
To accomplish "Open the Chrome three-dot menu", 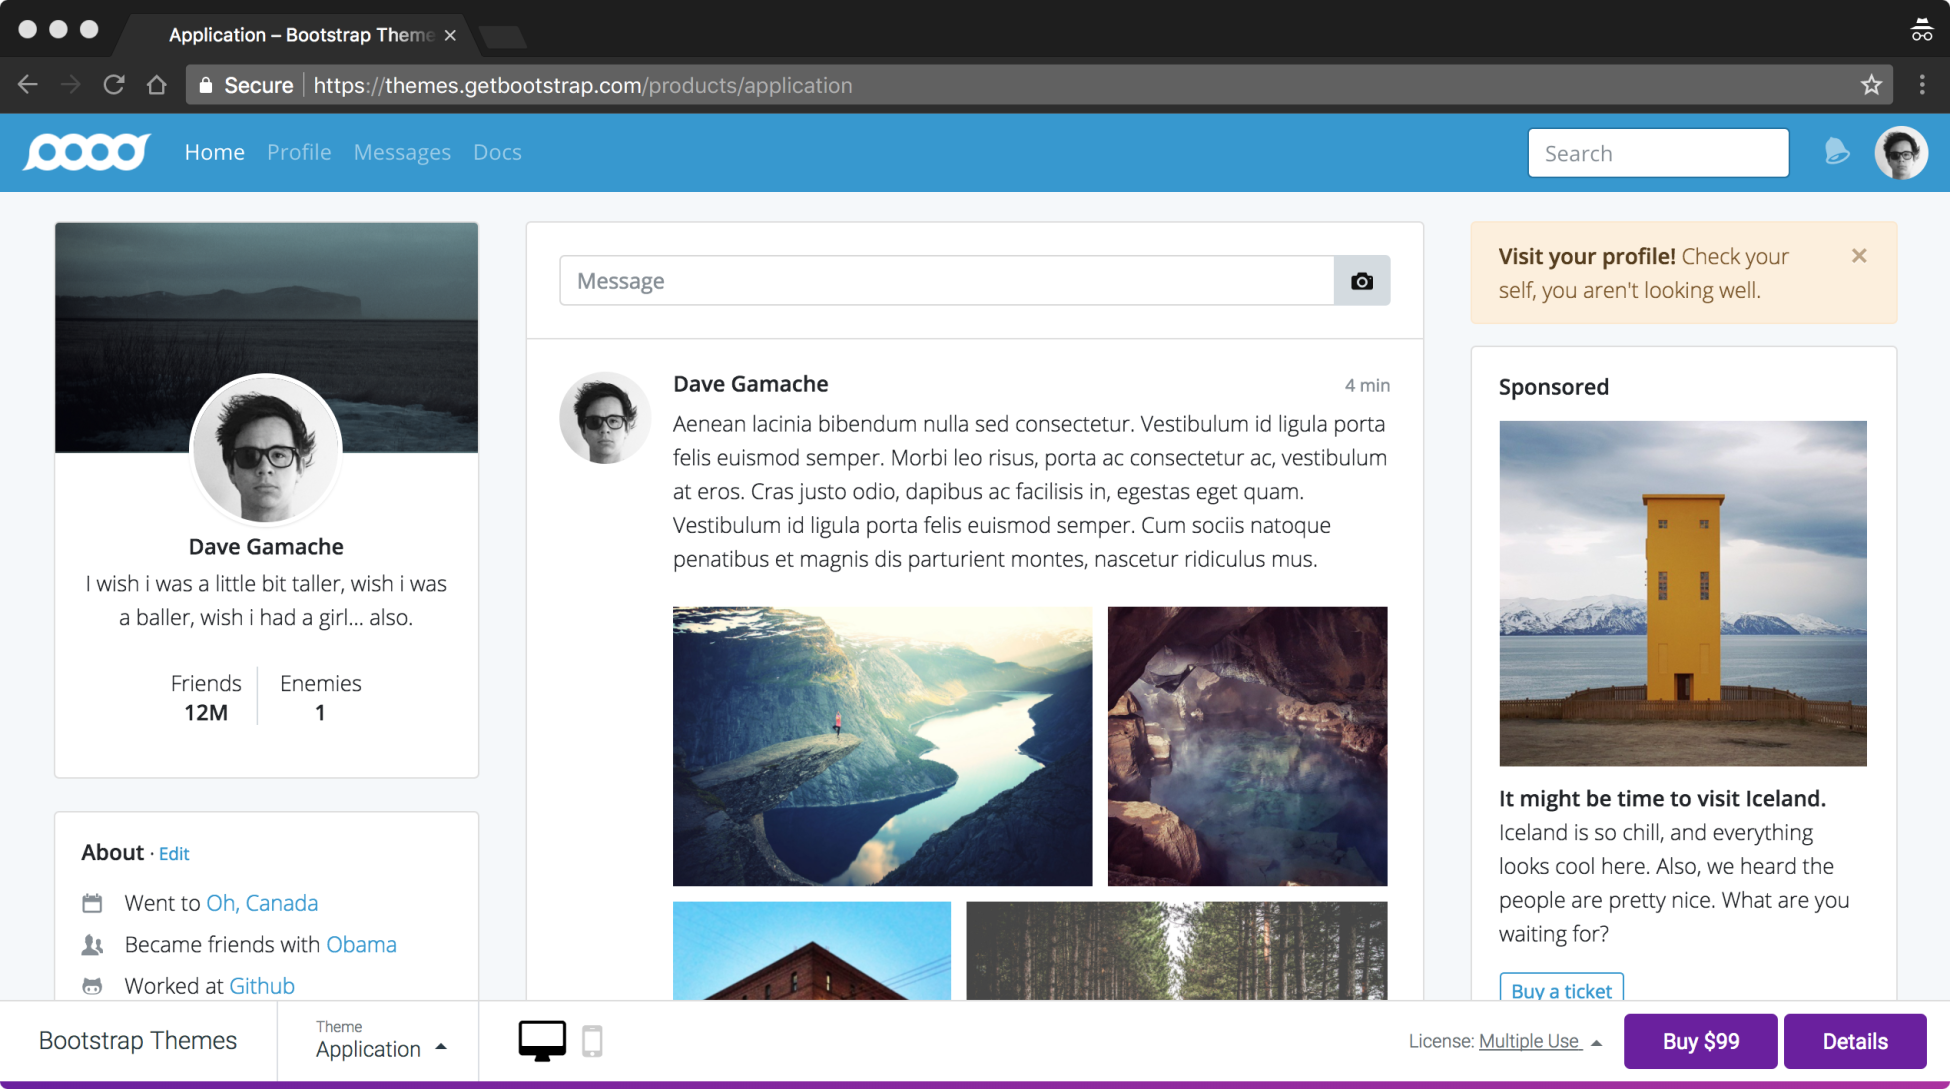I will [x=1921, y=85].
